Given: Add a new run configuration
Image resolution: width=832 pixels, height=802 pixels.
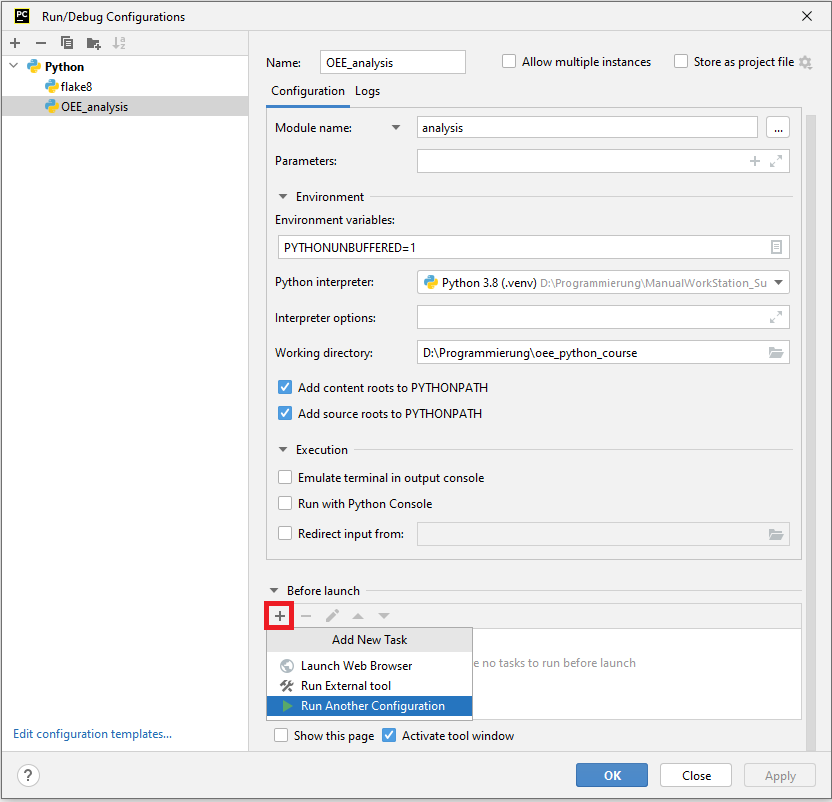Looking at the screenshot, I should [x=14, y=43].
